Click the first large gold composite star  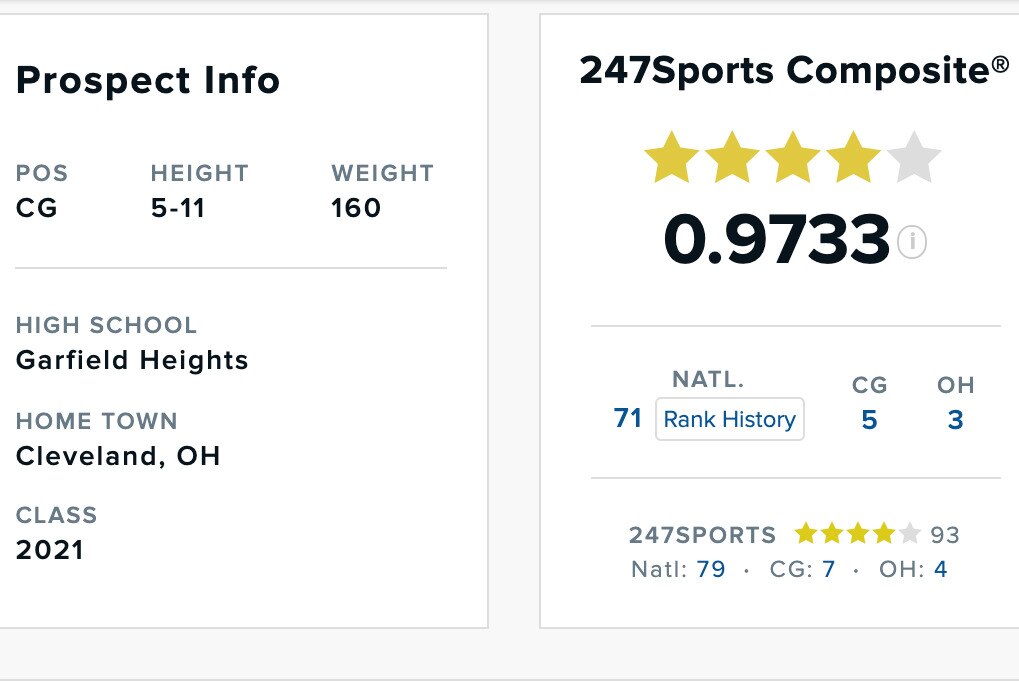672,159
